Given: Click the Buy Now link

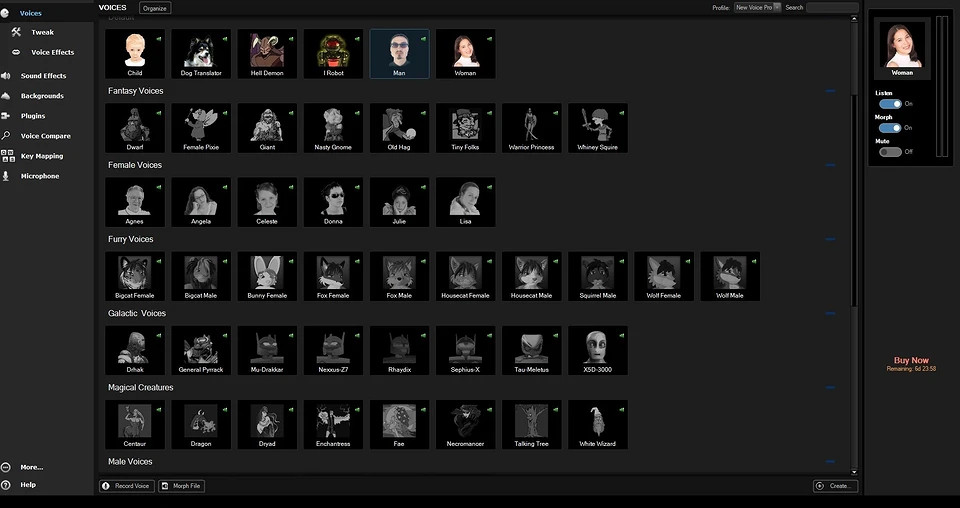Looking at the screenshot, I should (x=911, y=360).
